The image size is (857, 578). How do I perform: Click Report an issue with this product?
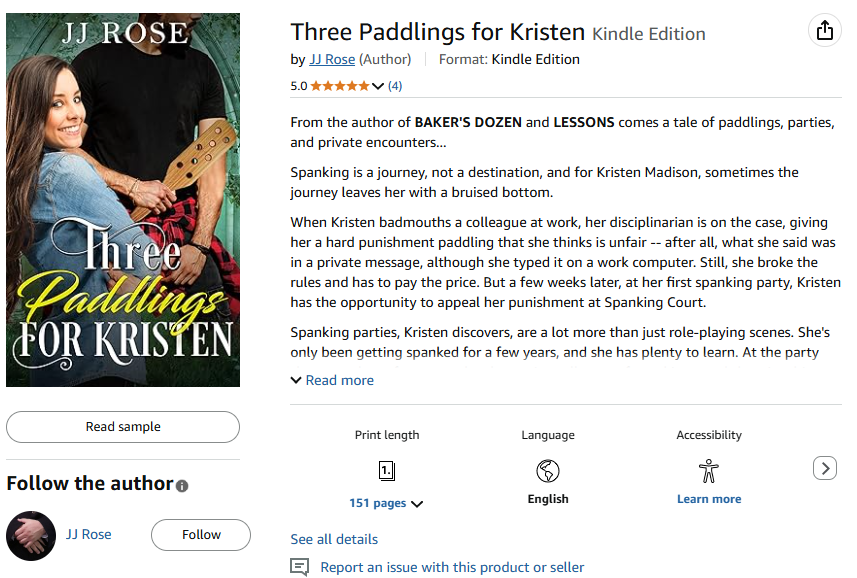click(452, 567)
